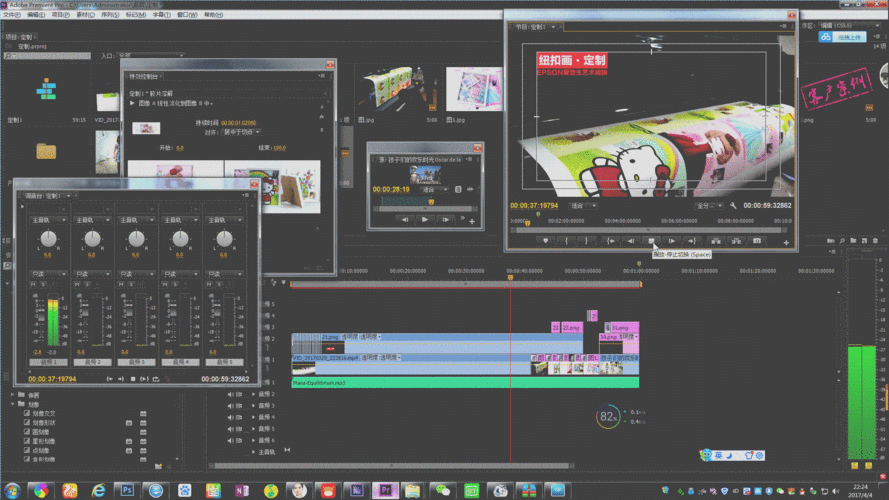The height and width of the screenshot is (500, 889).
Task: Click the Lift button in Program monitor
Action: (716, 241)
